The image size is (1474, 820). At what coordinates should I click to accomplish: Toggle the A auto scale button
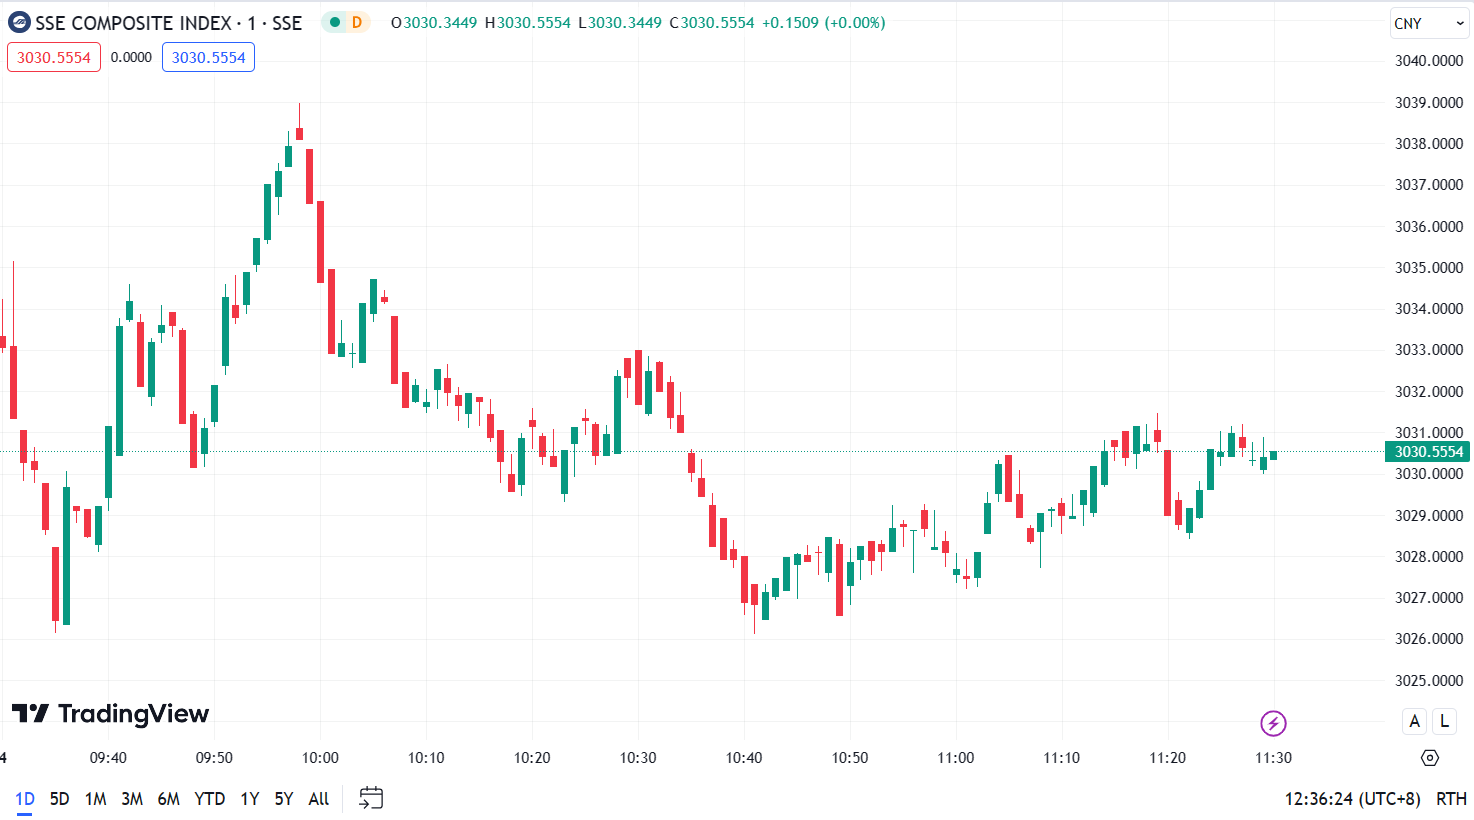1414,721
